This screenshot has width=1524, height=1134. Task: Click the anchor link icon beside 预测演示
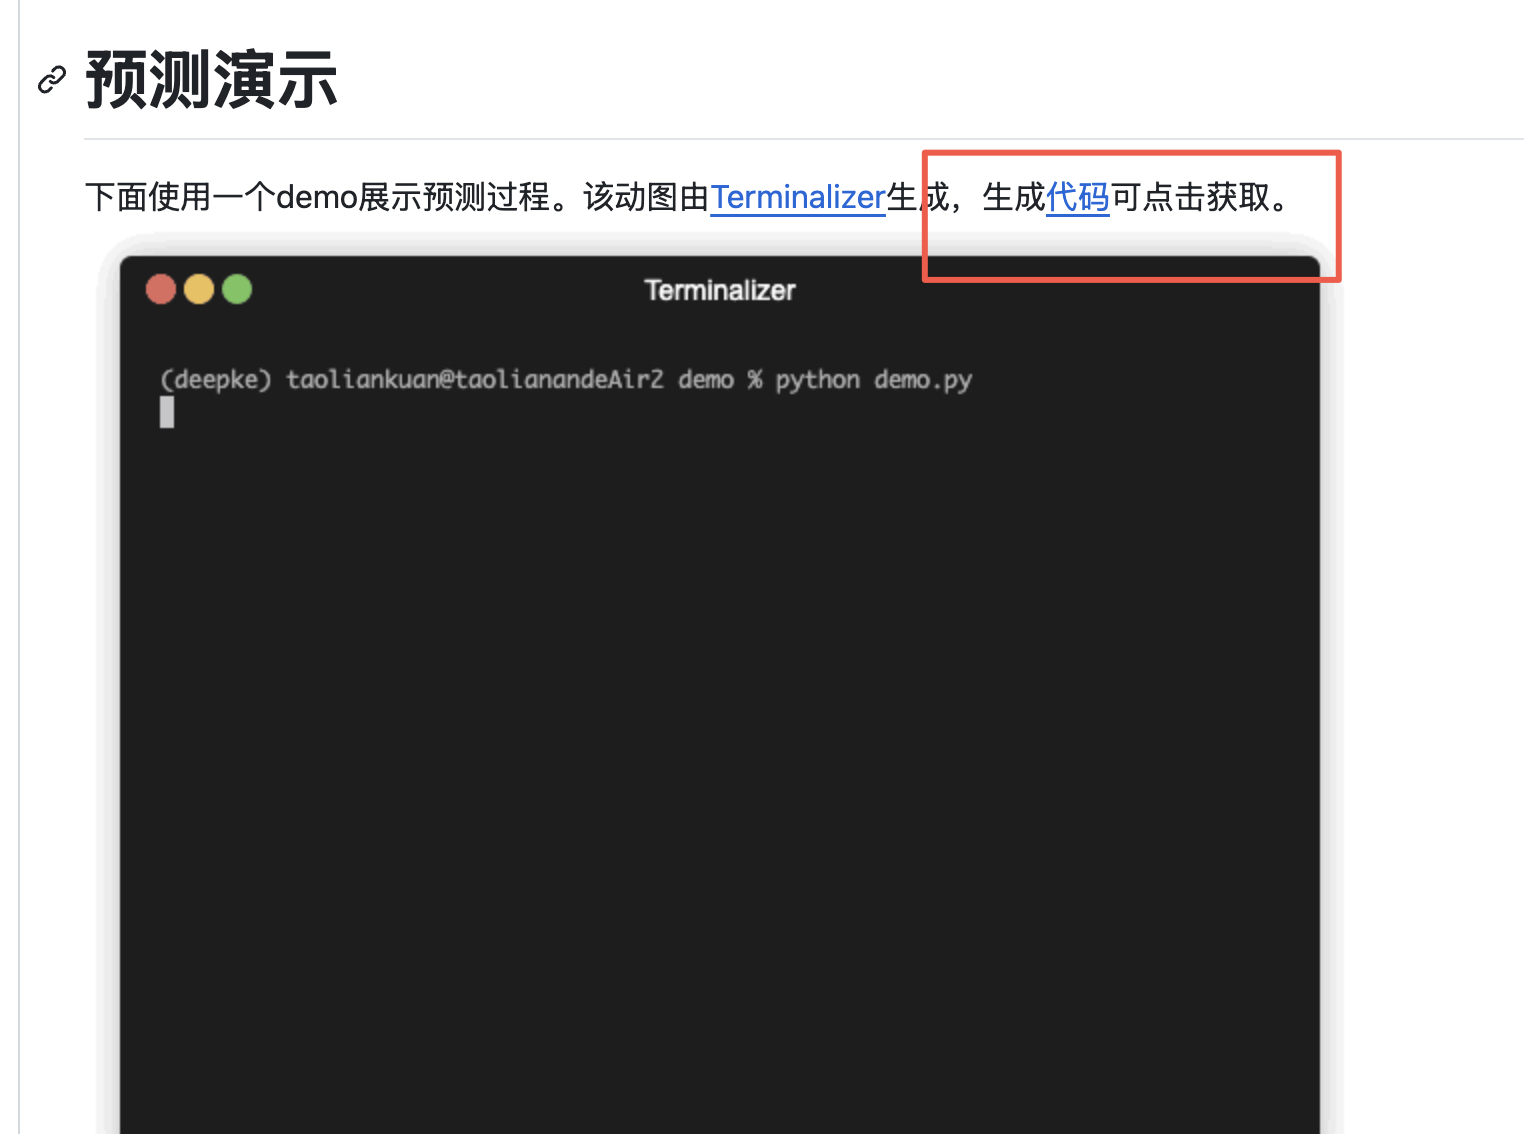click(52, 80)
